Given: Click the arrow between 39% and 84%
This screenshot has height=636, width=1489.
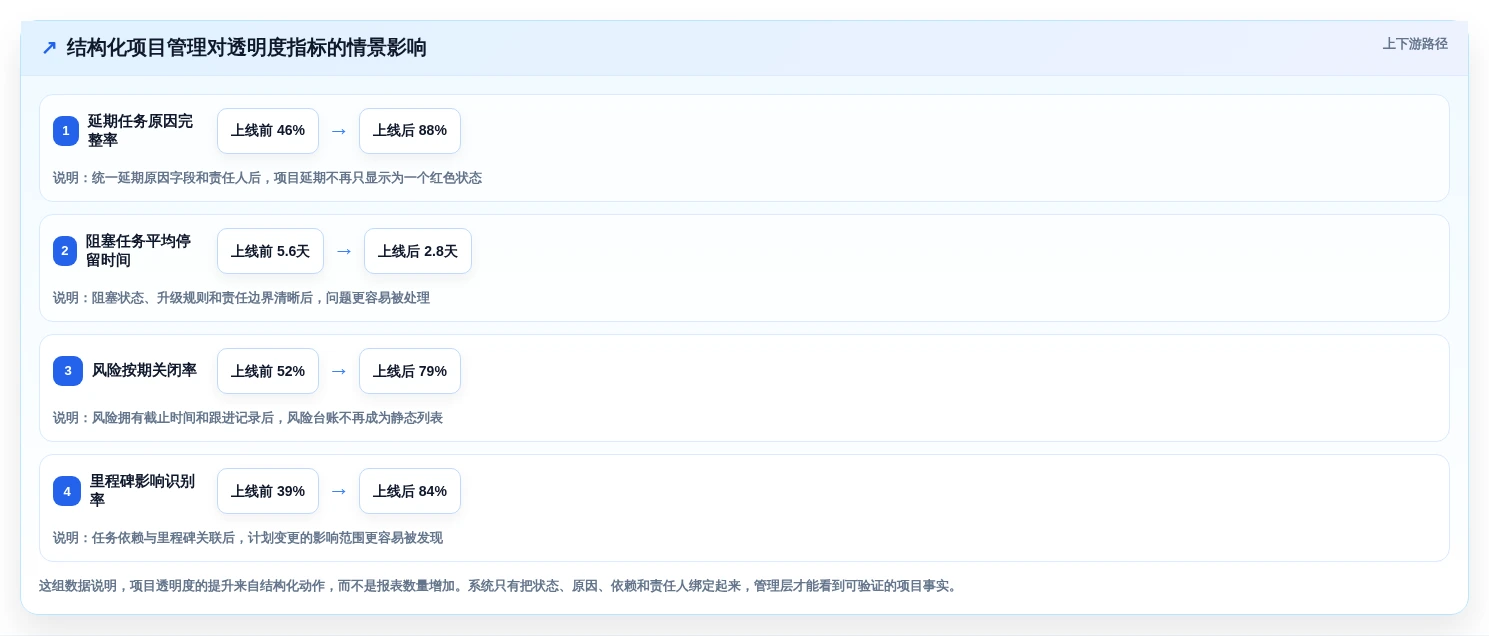Looking at the screenshot, I should 339,491.
